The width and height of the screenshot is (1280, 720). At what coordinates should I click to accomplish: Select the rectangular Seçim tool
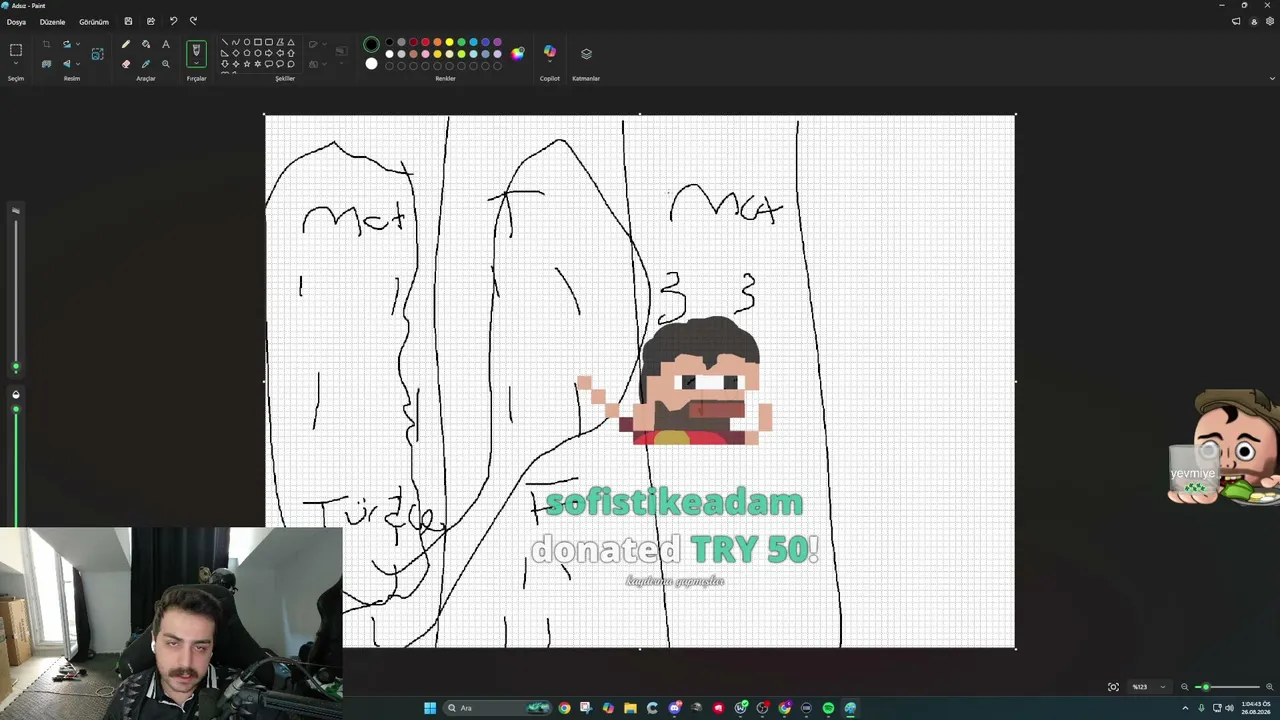(16, 49)
